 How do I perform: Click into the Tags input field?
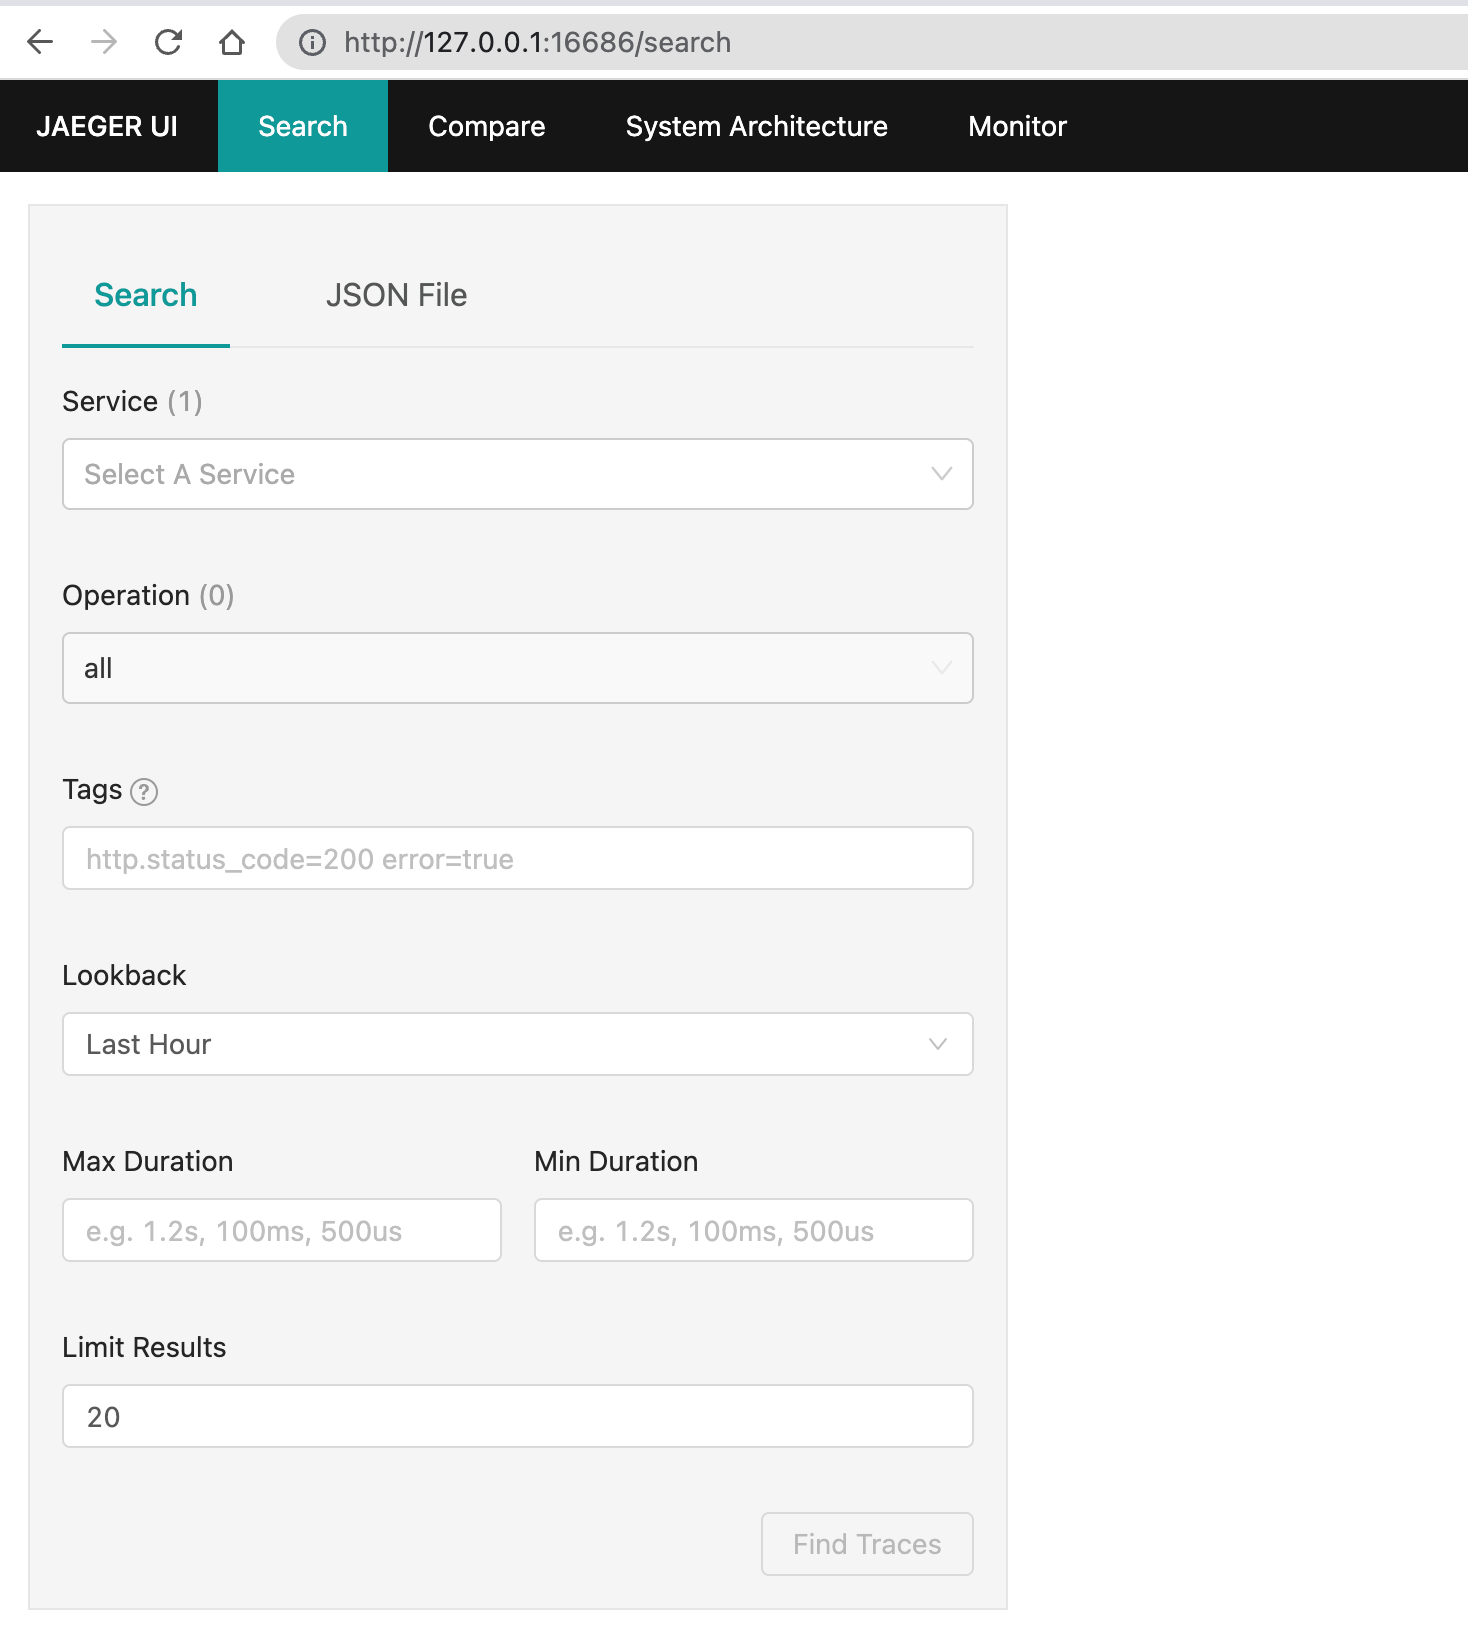pyautogui.click(x=518, y=858)
